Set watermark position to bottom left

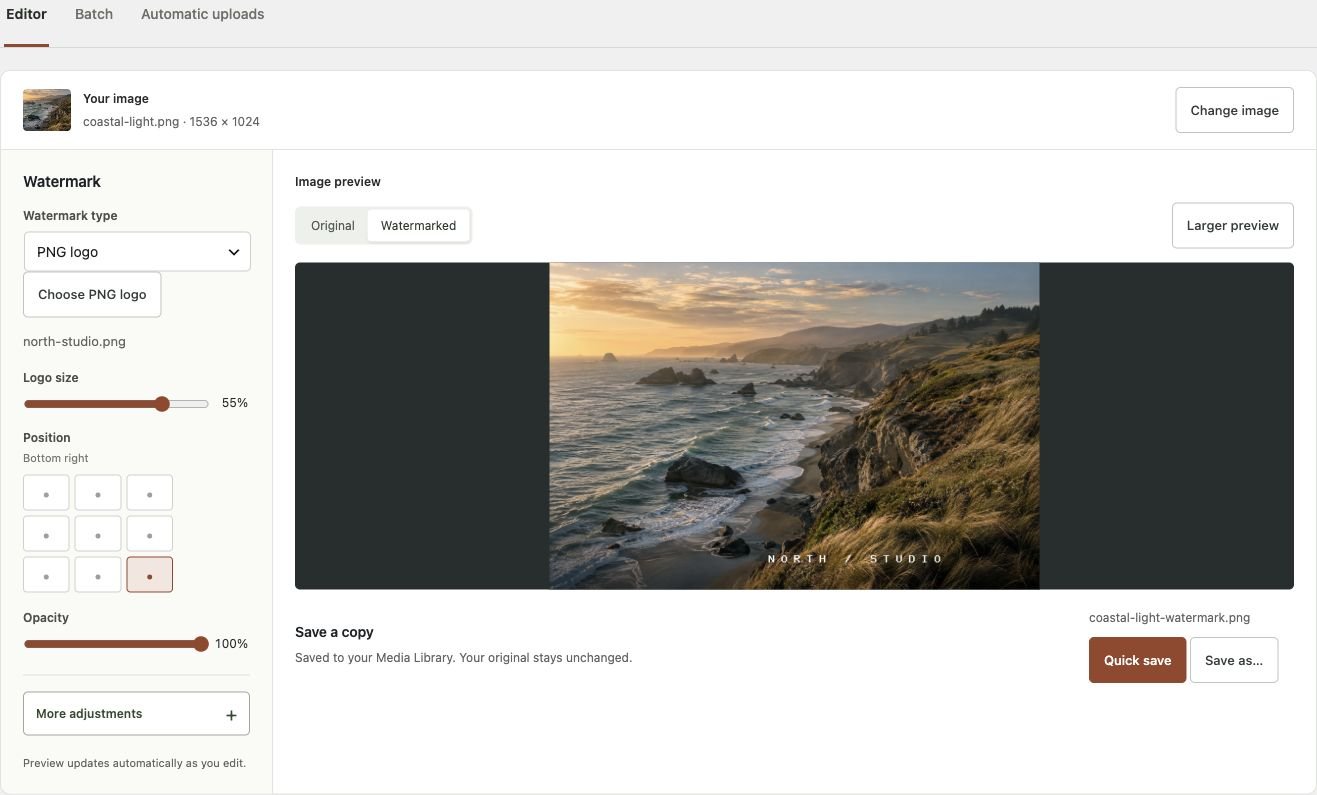46,575
